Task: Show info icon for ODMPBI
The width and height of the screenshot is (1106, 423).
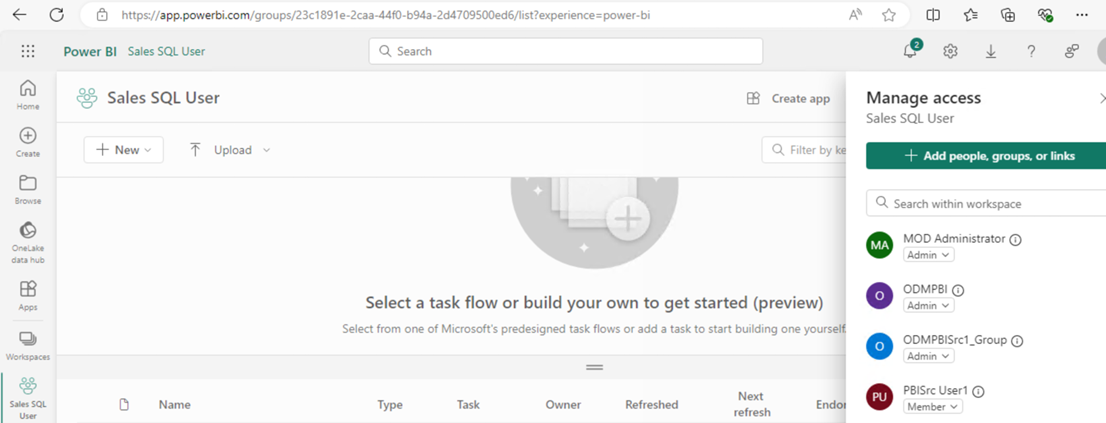Action: pos(958,290)
